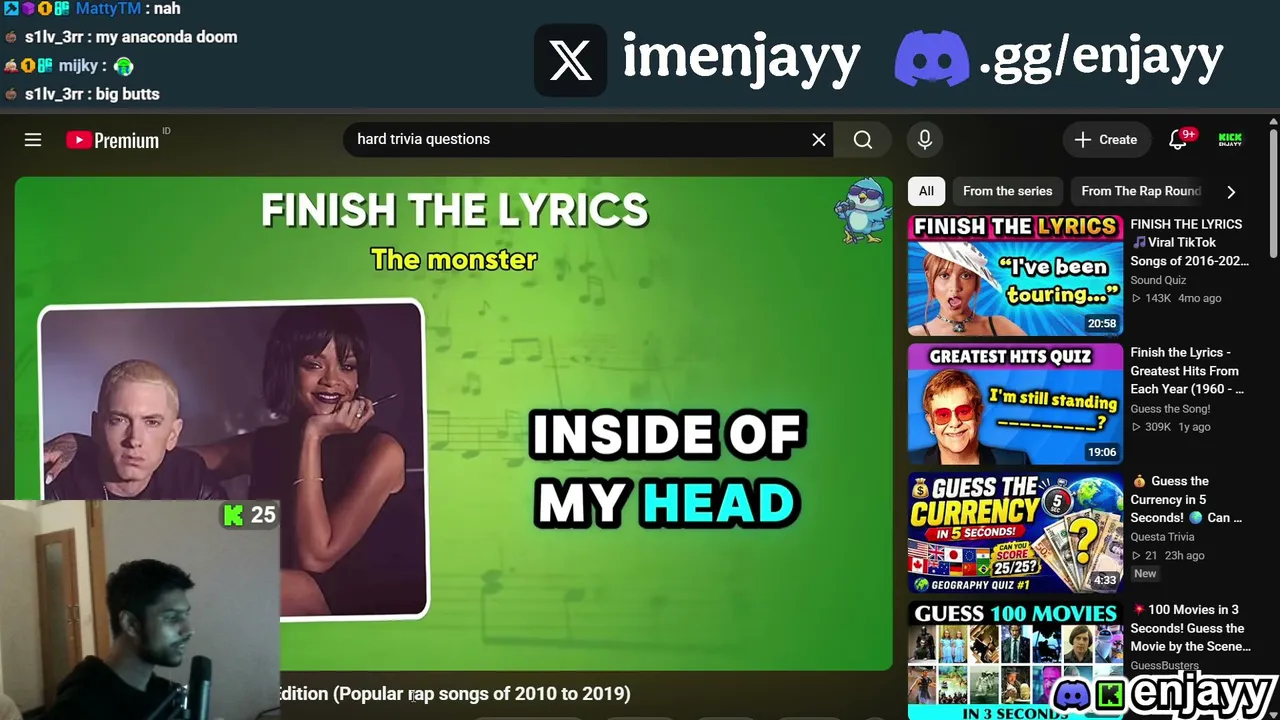Click MattyTM username in chat

pyautogui.click(x=110, y=9)
